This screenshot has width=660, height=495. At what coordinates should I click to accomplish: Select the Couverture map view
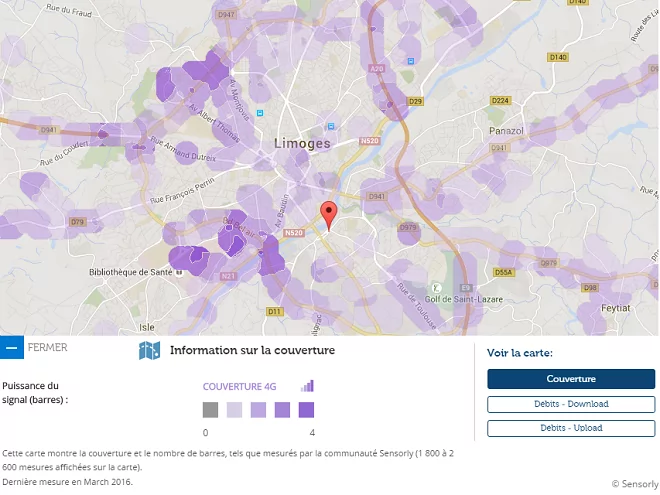[570, 379]
